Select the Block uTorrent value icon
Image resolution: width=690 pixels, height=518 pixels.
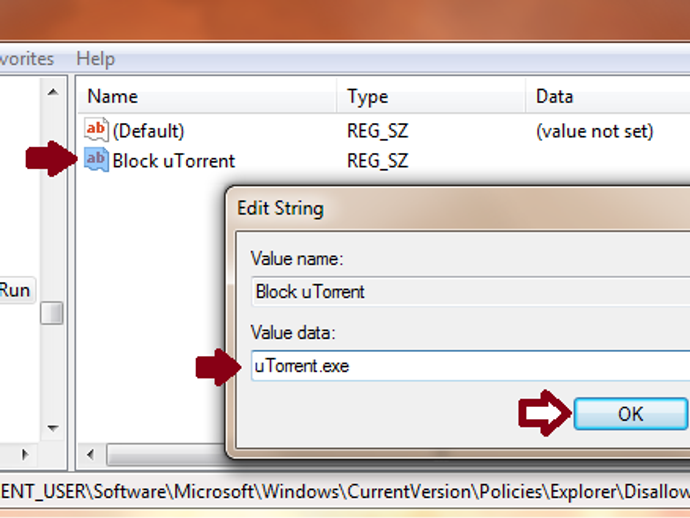click(x=96, y=160)
